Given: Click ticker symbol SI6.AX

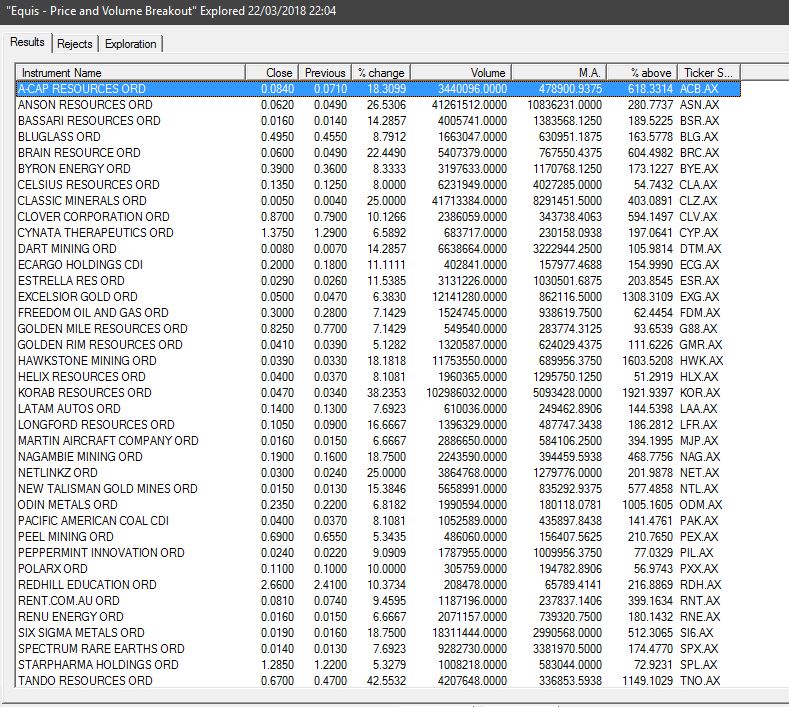Looking at the screenshot, I should click(x=697, y=633).
